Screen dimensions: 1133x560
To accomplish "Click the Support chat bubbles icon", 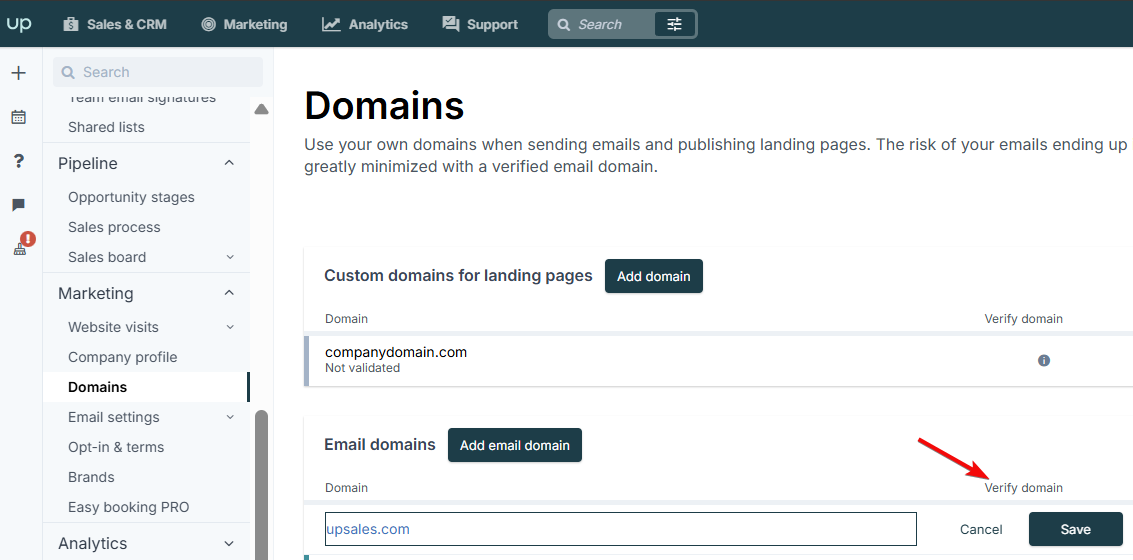I will [451, 24].
